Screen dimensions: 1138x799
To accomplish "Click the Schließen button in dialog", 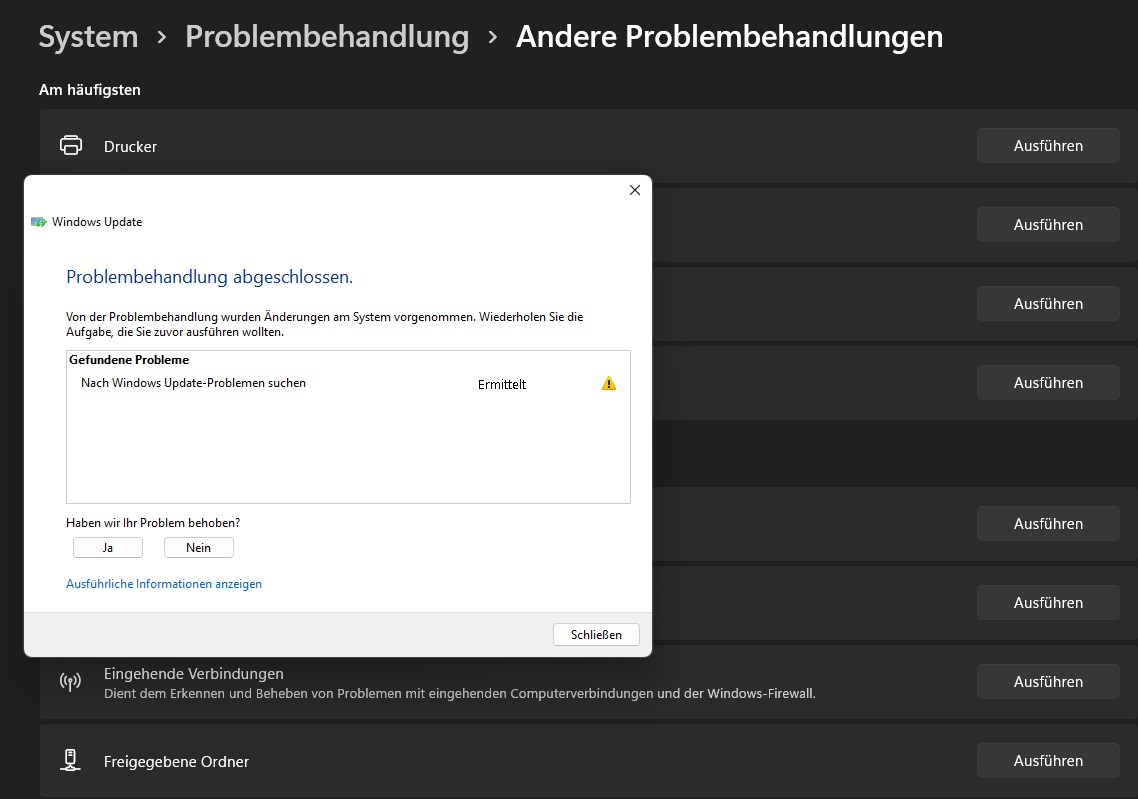I will point(596,634).
